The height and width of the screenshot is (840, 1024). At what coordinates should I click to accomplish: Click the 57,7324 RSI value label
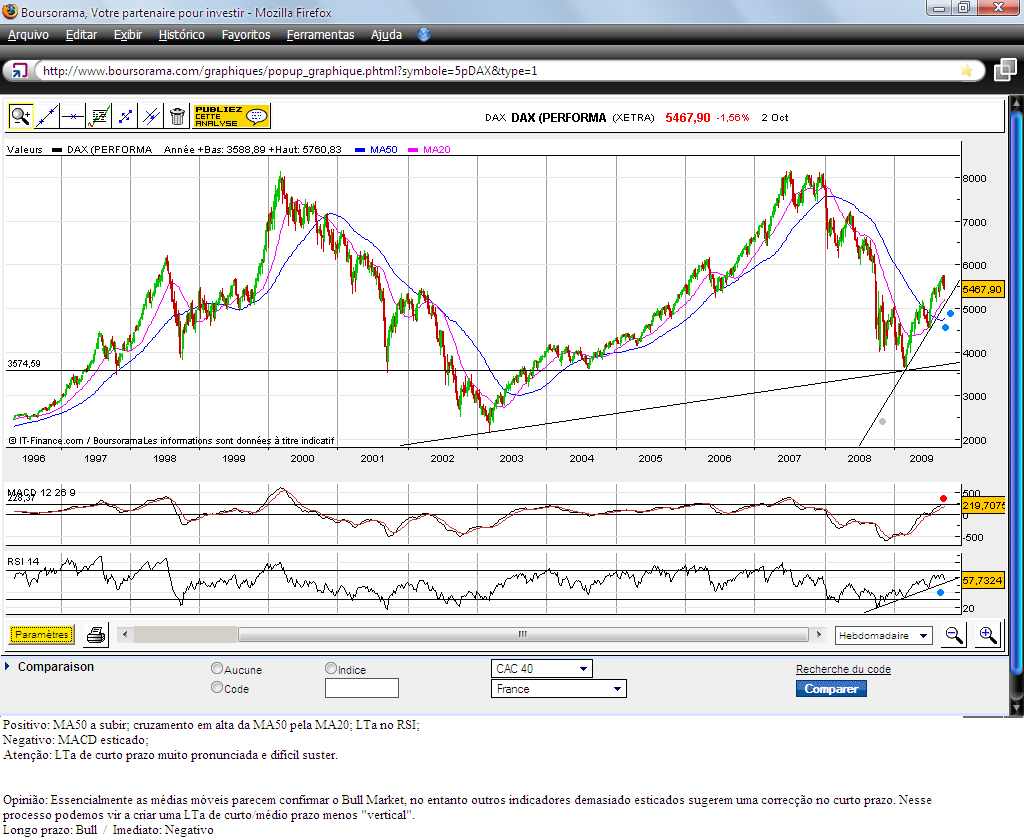[982, 580]
